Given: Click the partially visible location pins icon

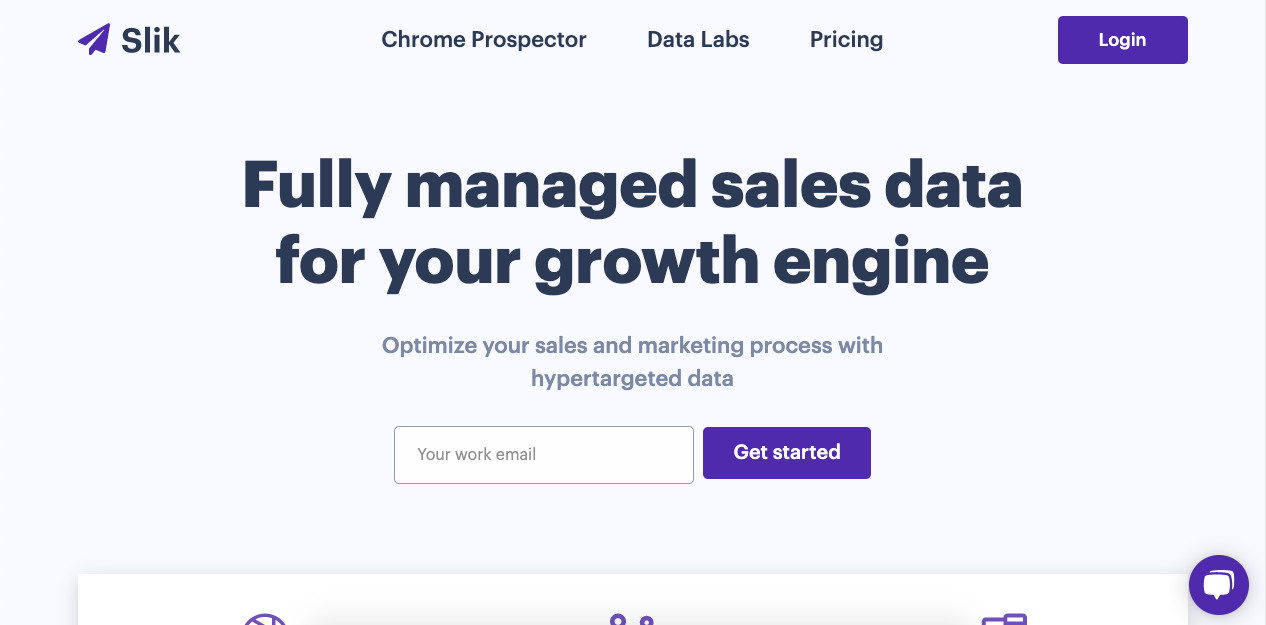Looking at the screenshot, I should point(632,619).
